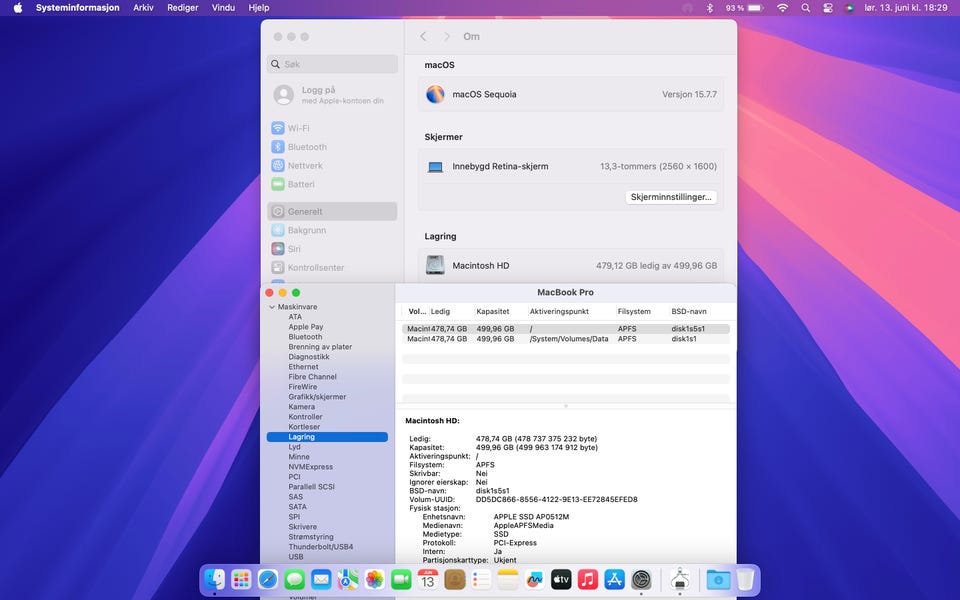The width and height of the screenshot is (960, 600).
Task: Open Maps from the Dock
Action: [348, 579]
